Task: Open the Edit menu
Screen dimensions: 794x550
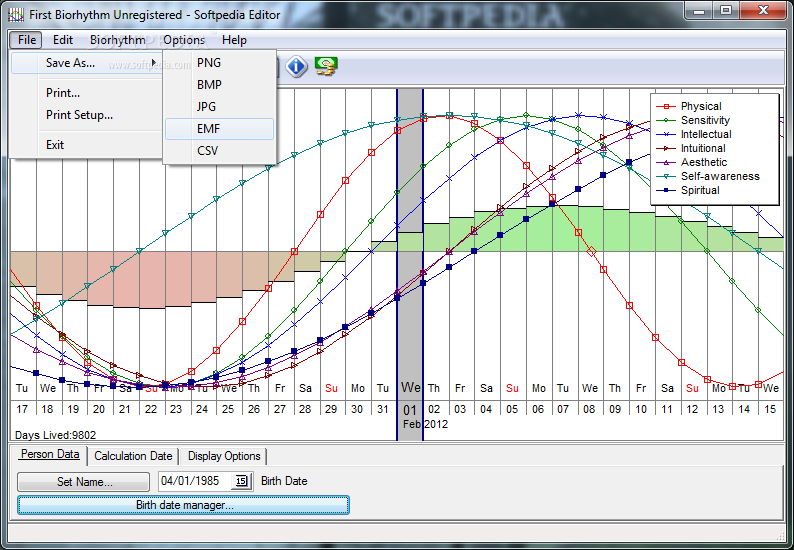Action: (x=63, y=40)
